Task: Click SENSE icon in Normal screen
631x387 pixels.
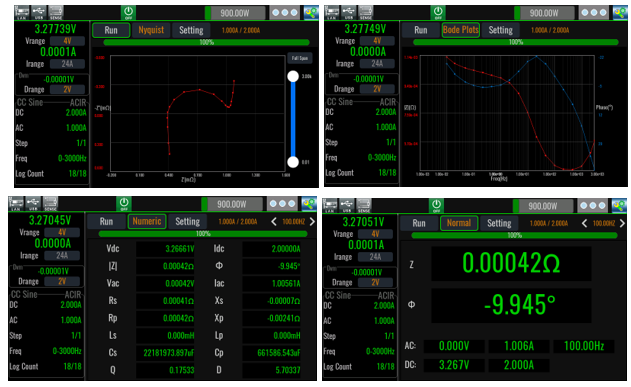Action: [363, 205]
